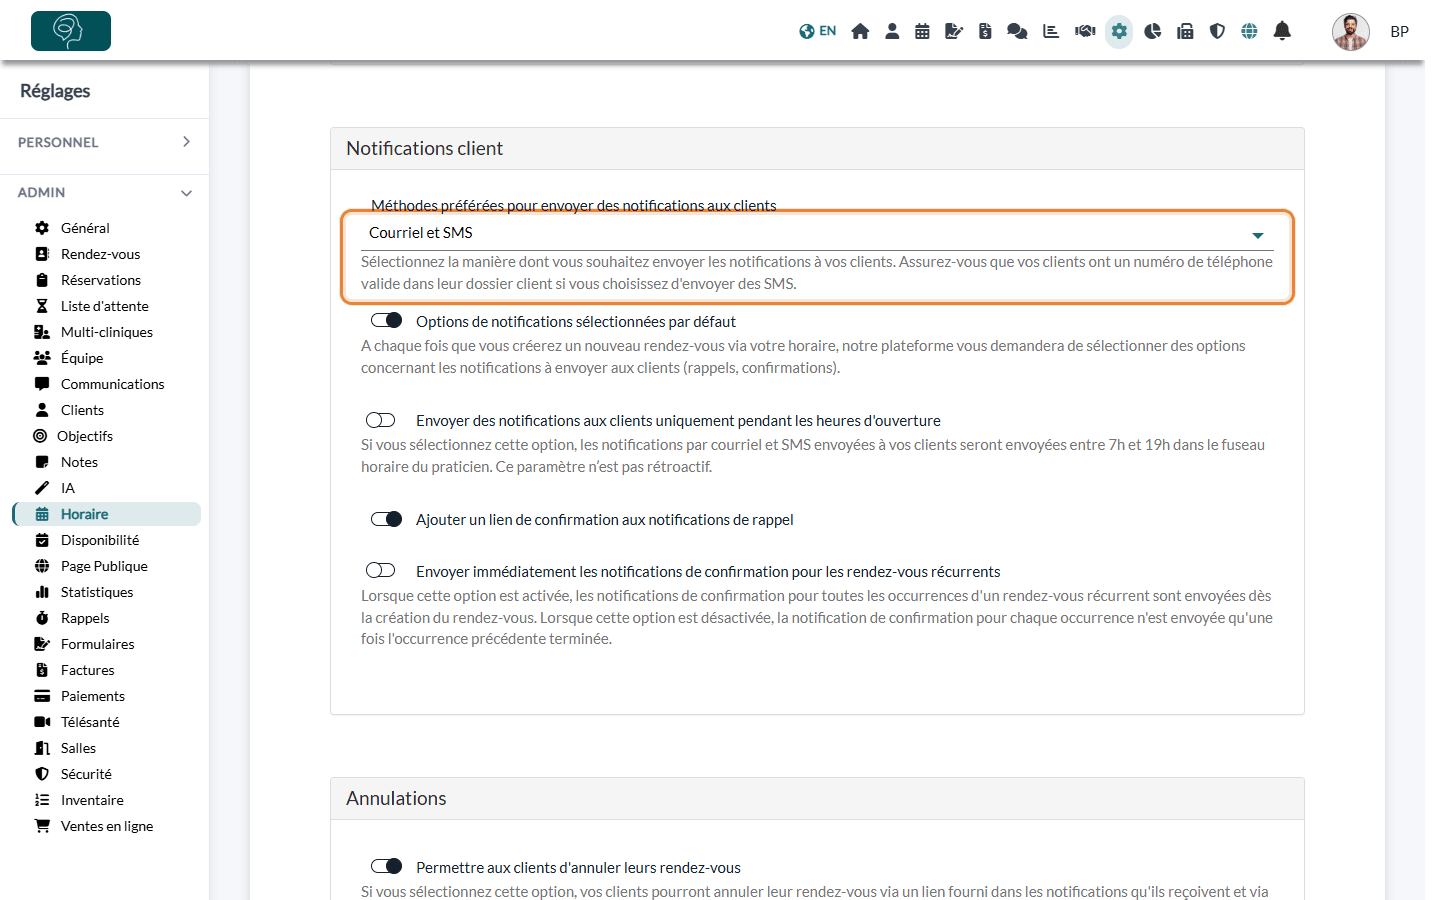The height and width of the screenshot is (900, 1440).
Task: Click the cash register icon in top bar
Action: (x=1185, y=31)
